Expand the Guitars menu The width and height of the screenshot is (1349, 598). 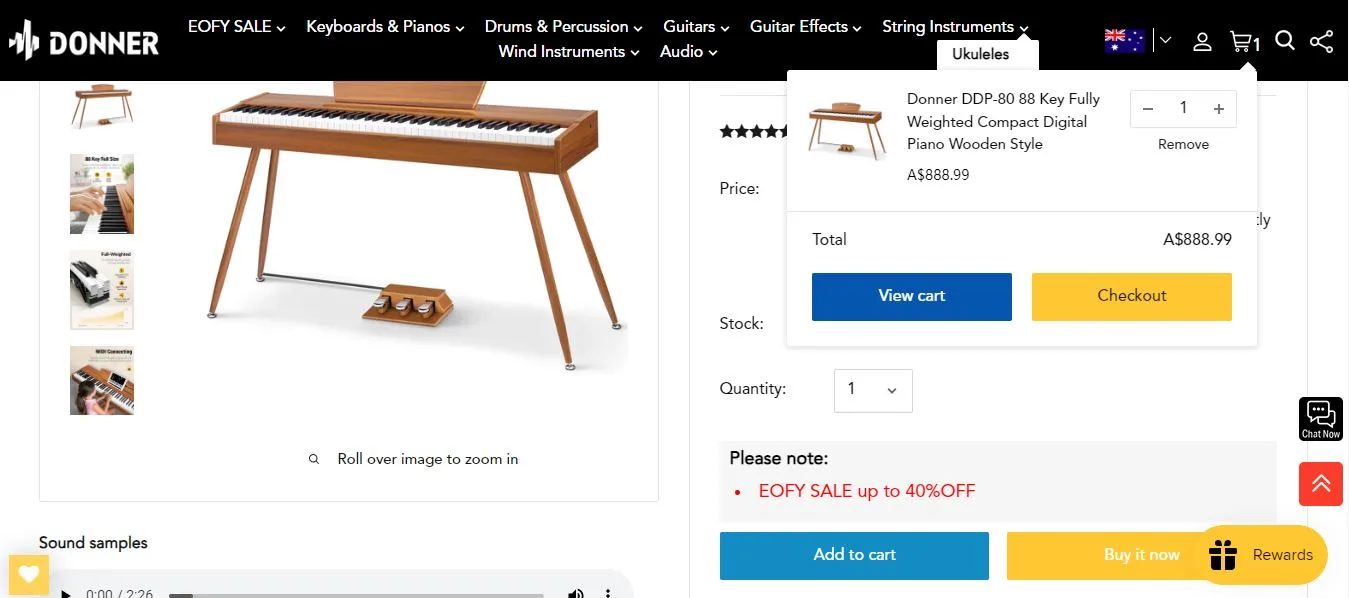[694, 26]
